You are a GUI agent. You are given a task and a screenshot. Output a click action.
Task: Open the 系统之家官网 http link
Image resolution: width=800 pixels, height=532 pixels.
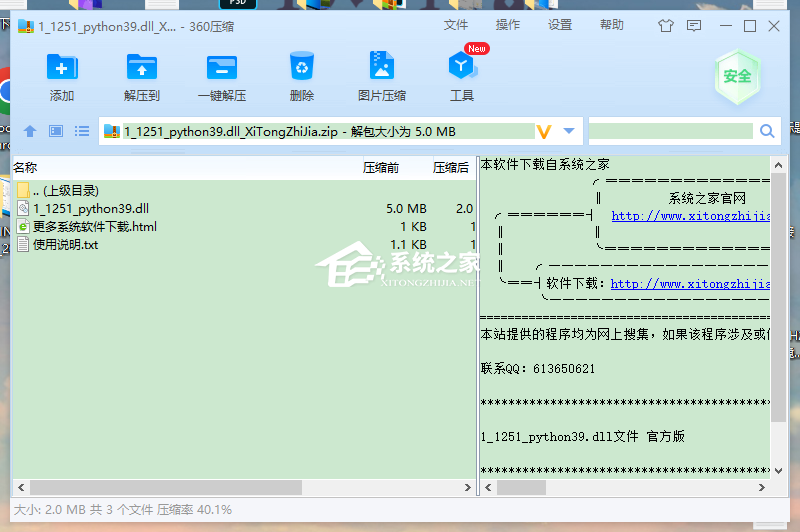[691, 216]
